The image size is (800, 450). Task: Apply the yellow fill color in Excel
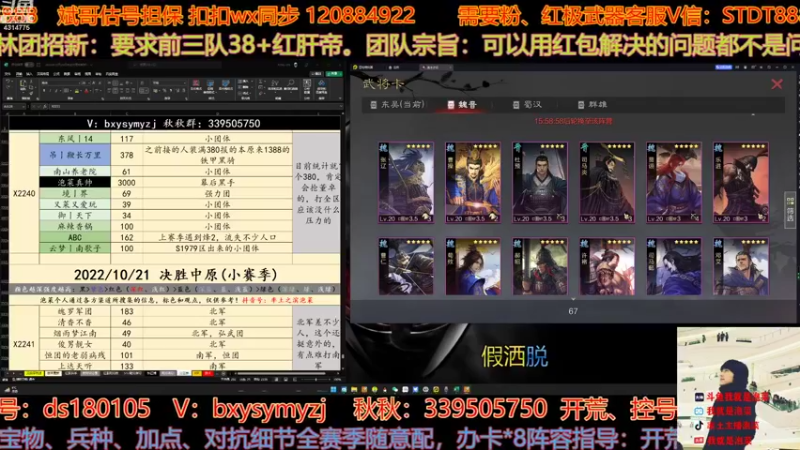tap(77, 90)
